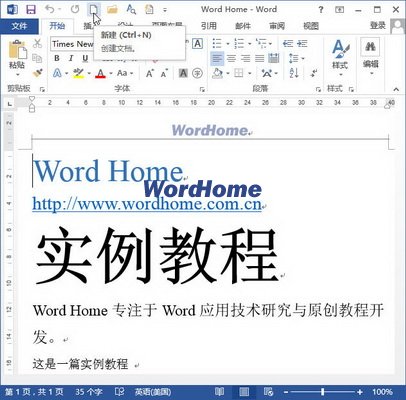
Task: Toggle character border A
Action: 198,44
